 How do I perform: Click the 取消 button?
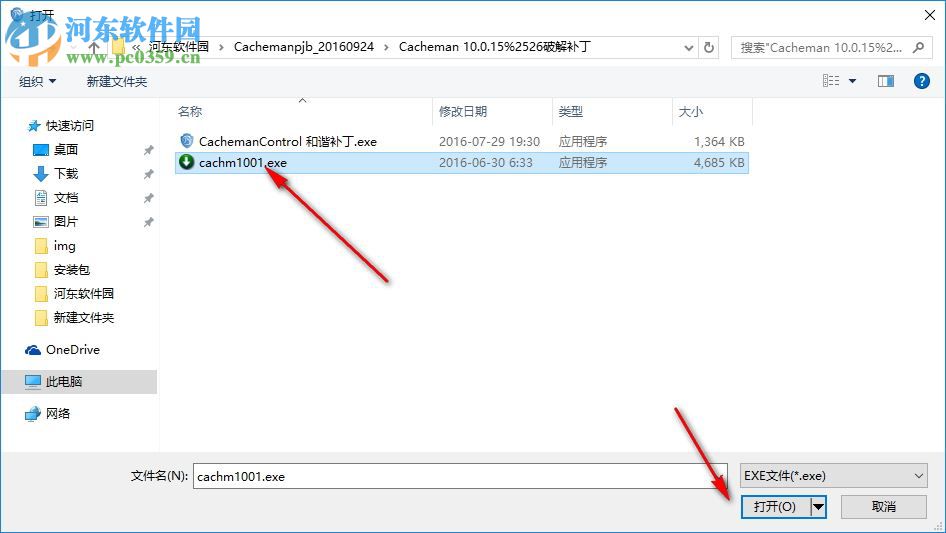(884, 506)
